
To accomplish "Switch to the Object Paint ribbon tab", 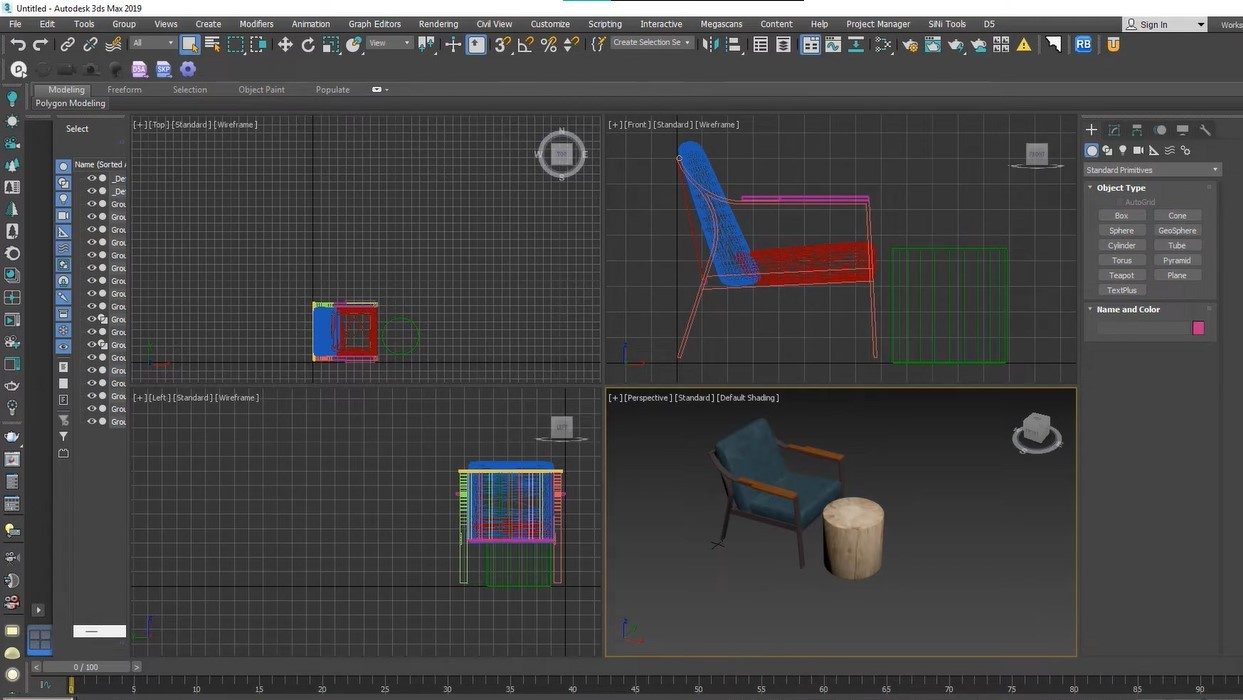I will [261, 90].
